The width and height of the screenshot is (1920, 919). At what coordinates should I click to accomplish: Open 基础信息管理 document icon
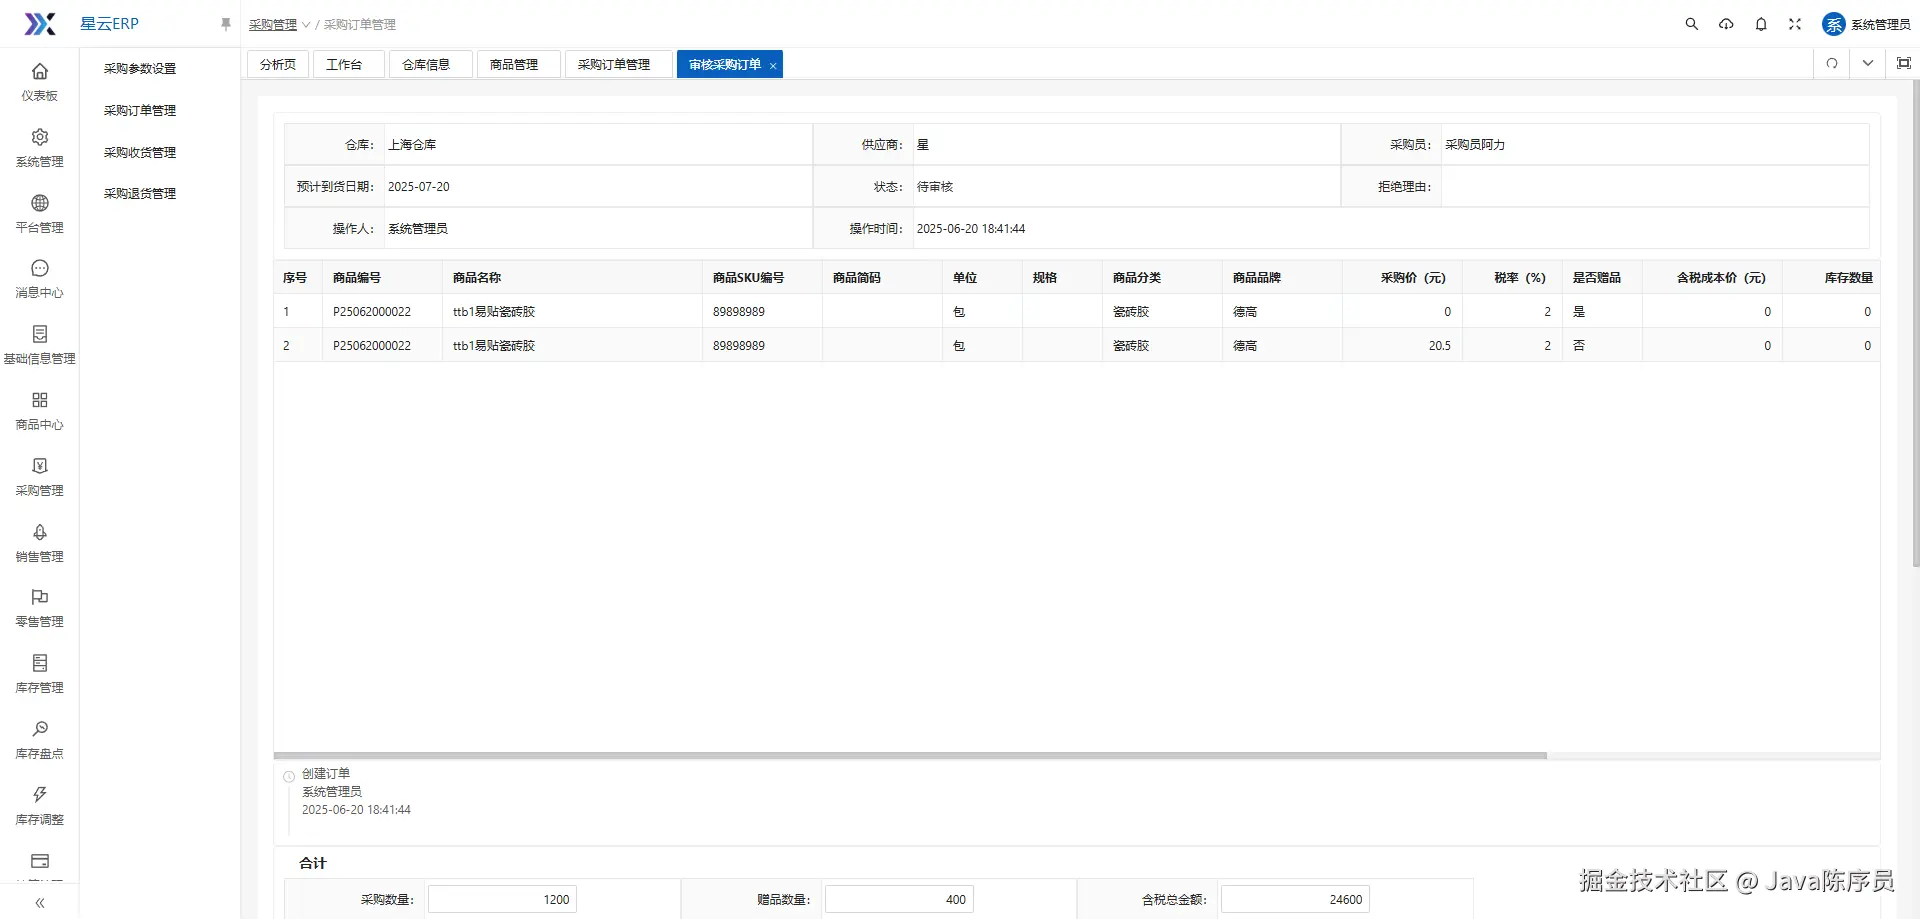[x=40, y=334]
